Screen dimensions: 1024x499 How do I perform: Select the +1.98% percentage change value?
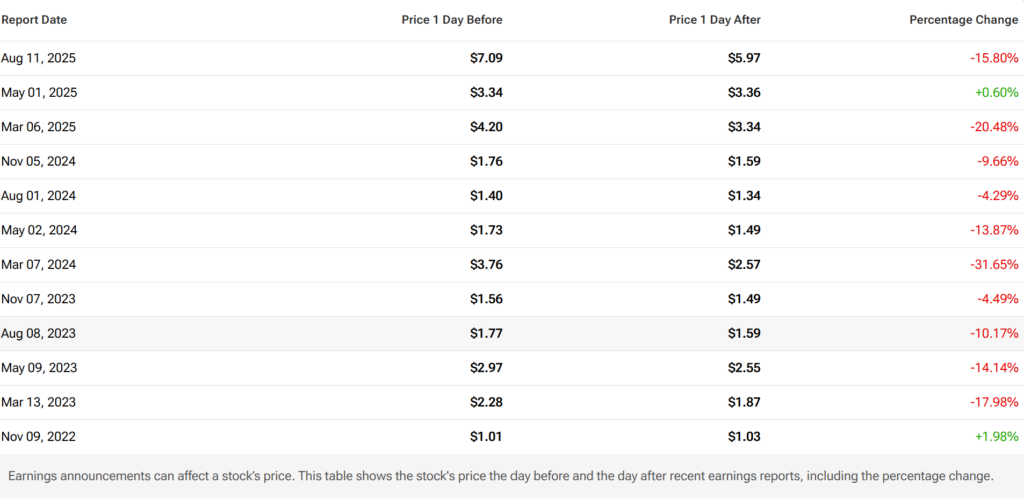[996, 437]
